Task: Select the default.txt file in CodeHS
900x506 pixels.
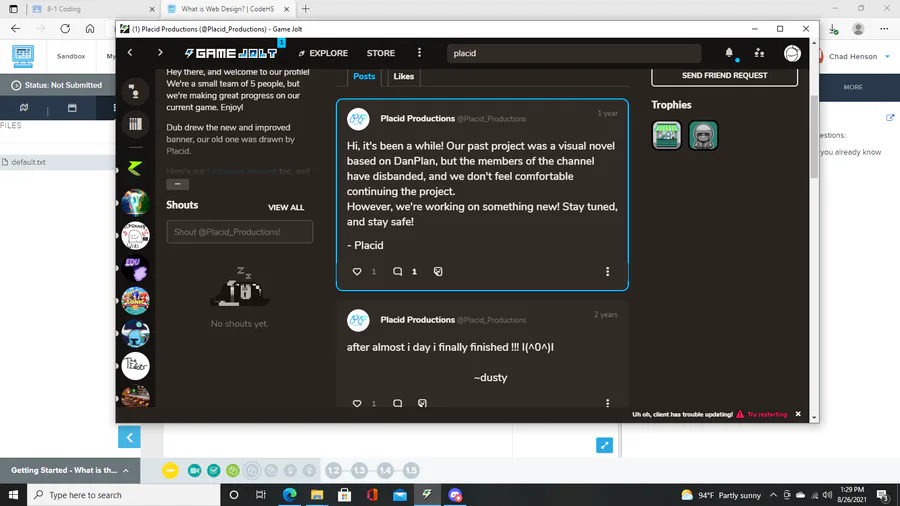Action: pyautogui.click(x=28, y=162)
